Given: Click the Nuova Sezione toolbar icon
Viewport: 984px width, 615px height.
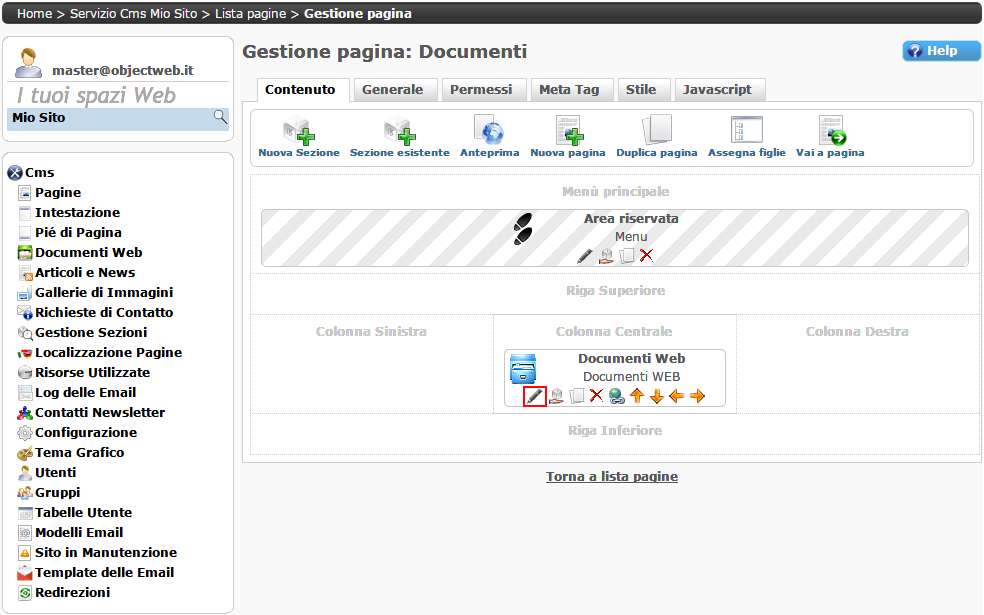Looking at the screenshot, I should (298, 131).
